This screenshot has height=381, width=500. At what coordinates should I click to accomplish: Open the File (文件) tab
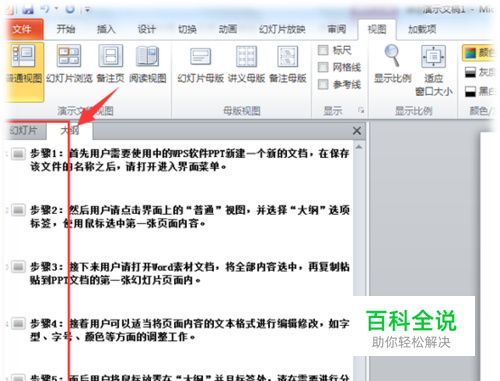coord(22,29)
